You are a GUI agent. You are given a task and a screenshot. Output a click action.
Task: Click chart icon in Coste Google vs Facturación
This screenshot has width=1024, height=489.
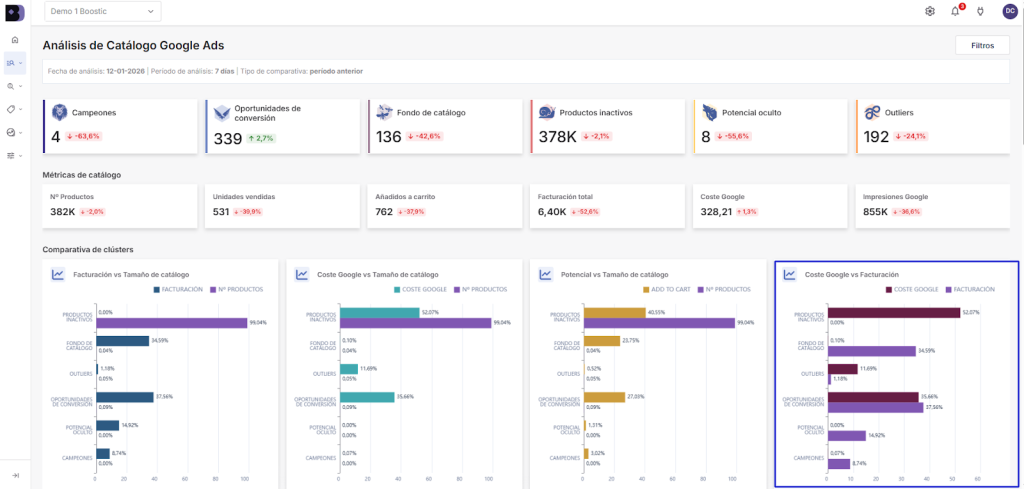click(x=790, y=274)
